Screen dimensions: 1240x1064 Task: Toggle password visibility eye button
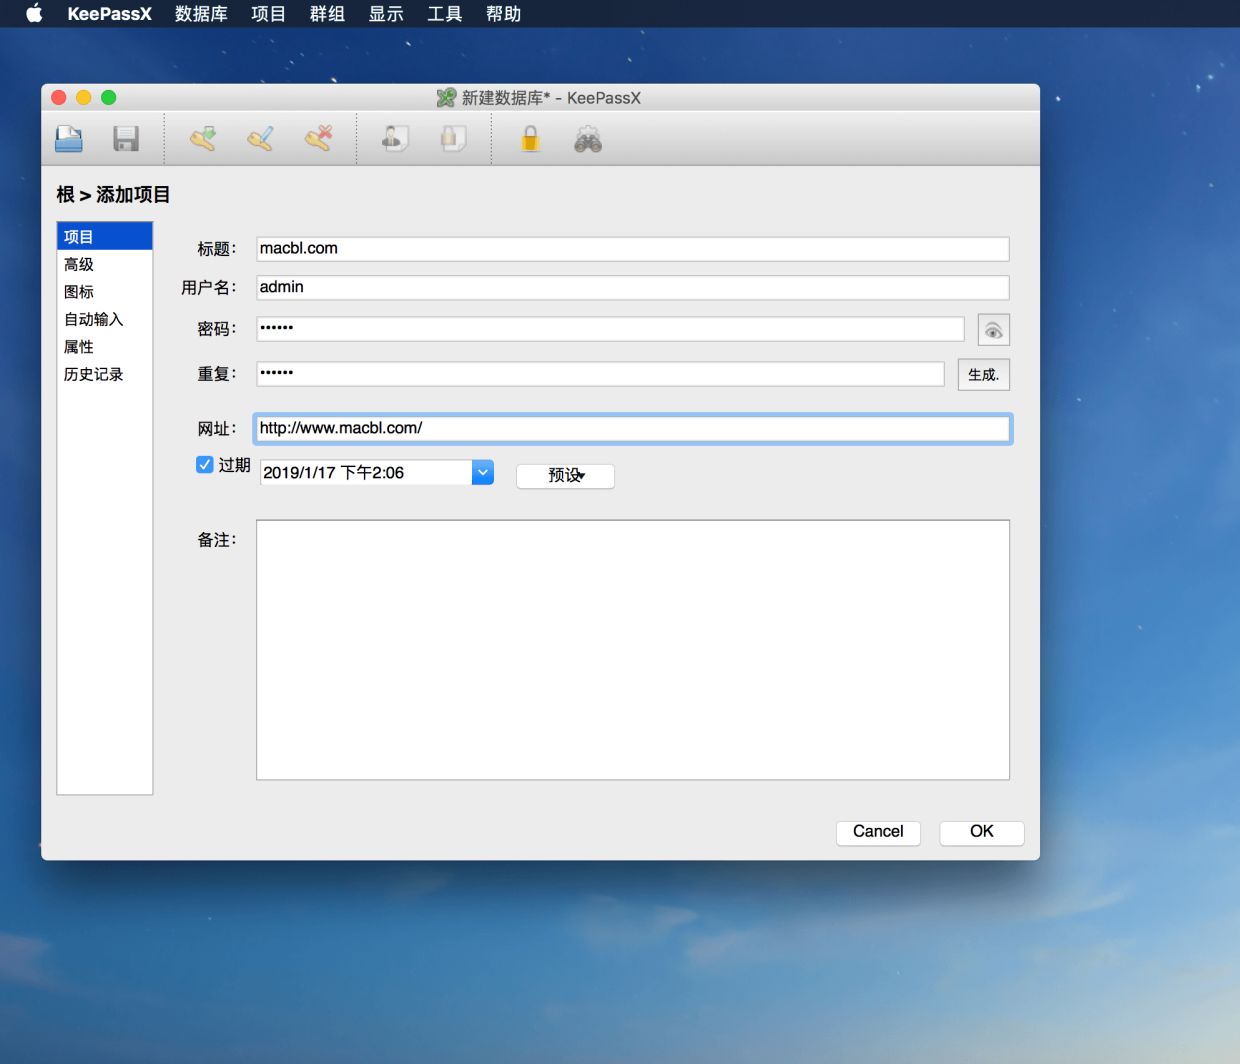click(993, 330)
